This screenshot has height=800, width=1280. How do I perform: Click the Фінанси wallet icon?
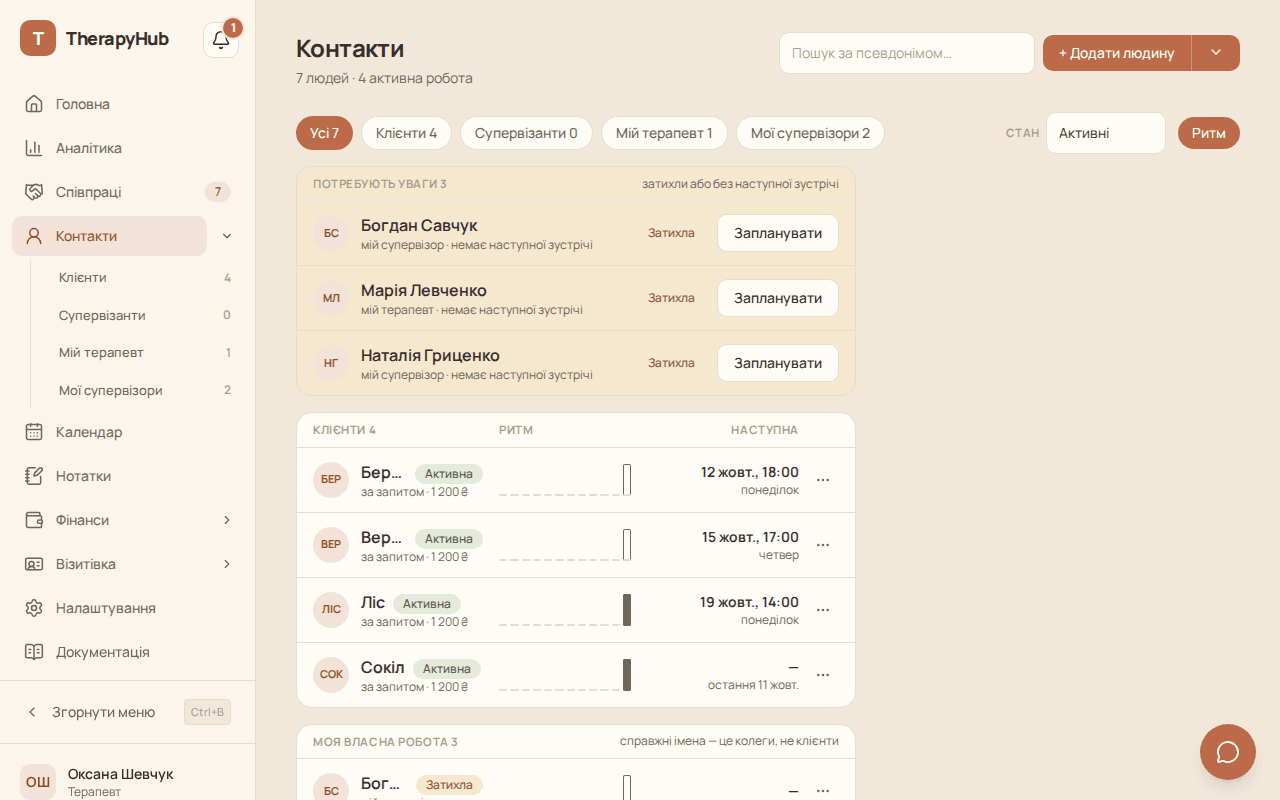click(x=34, y=520)
